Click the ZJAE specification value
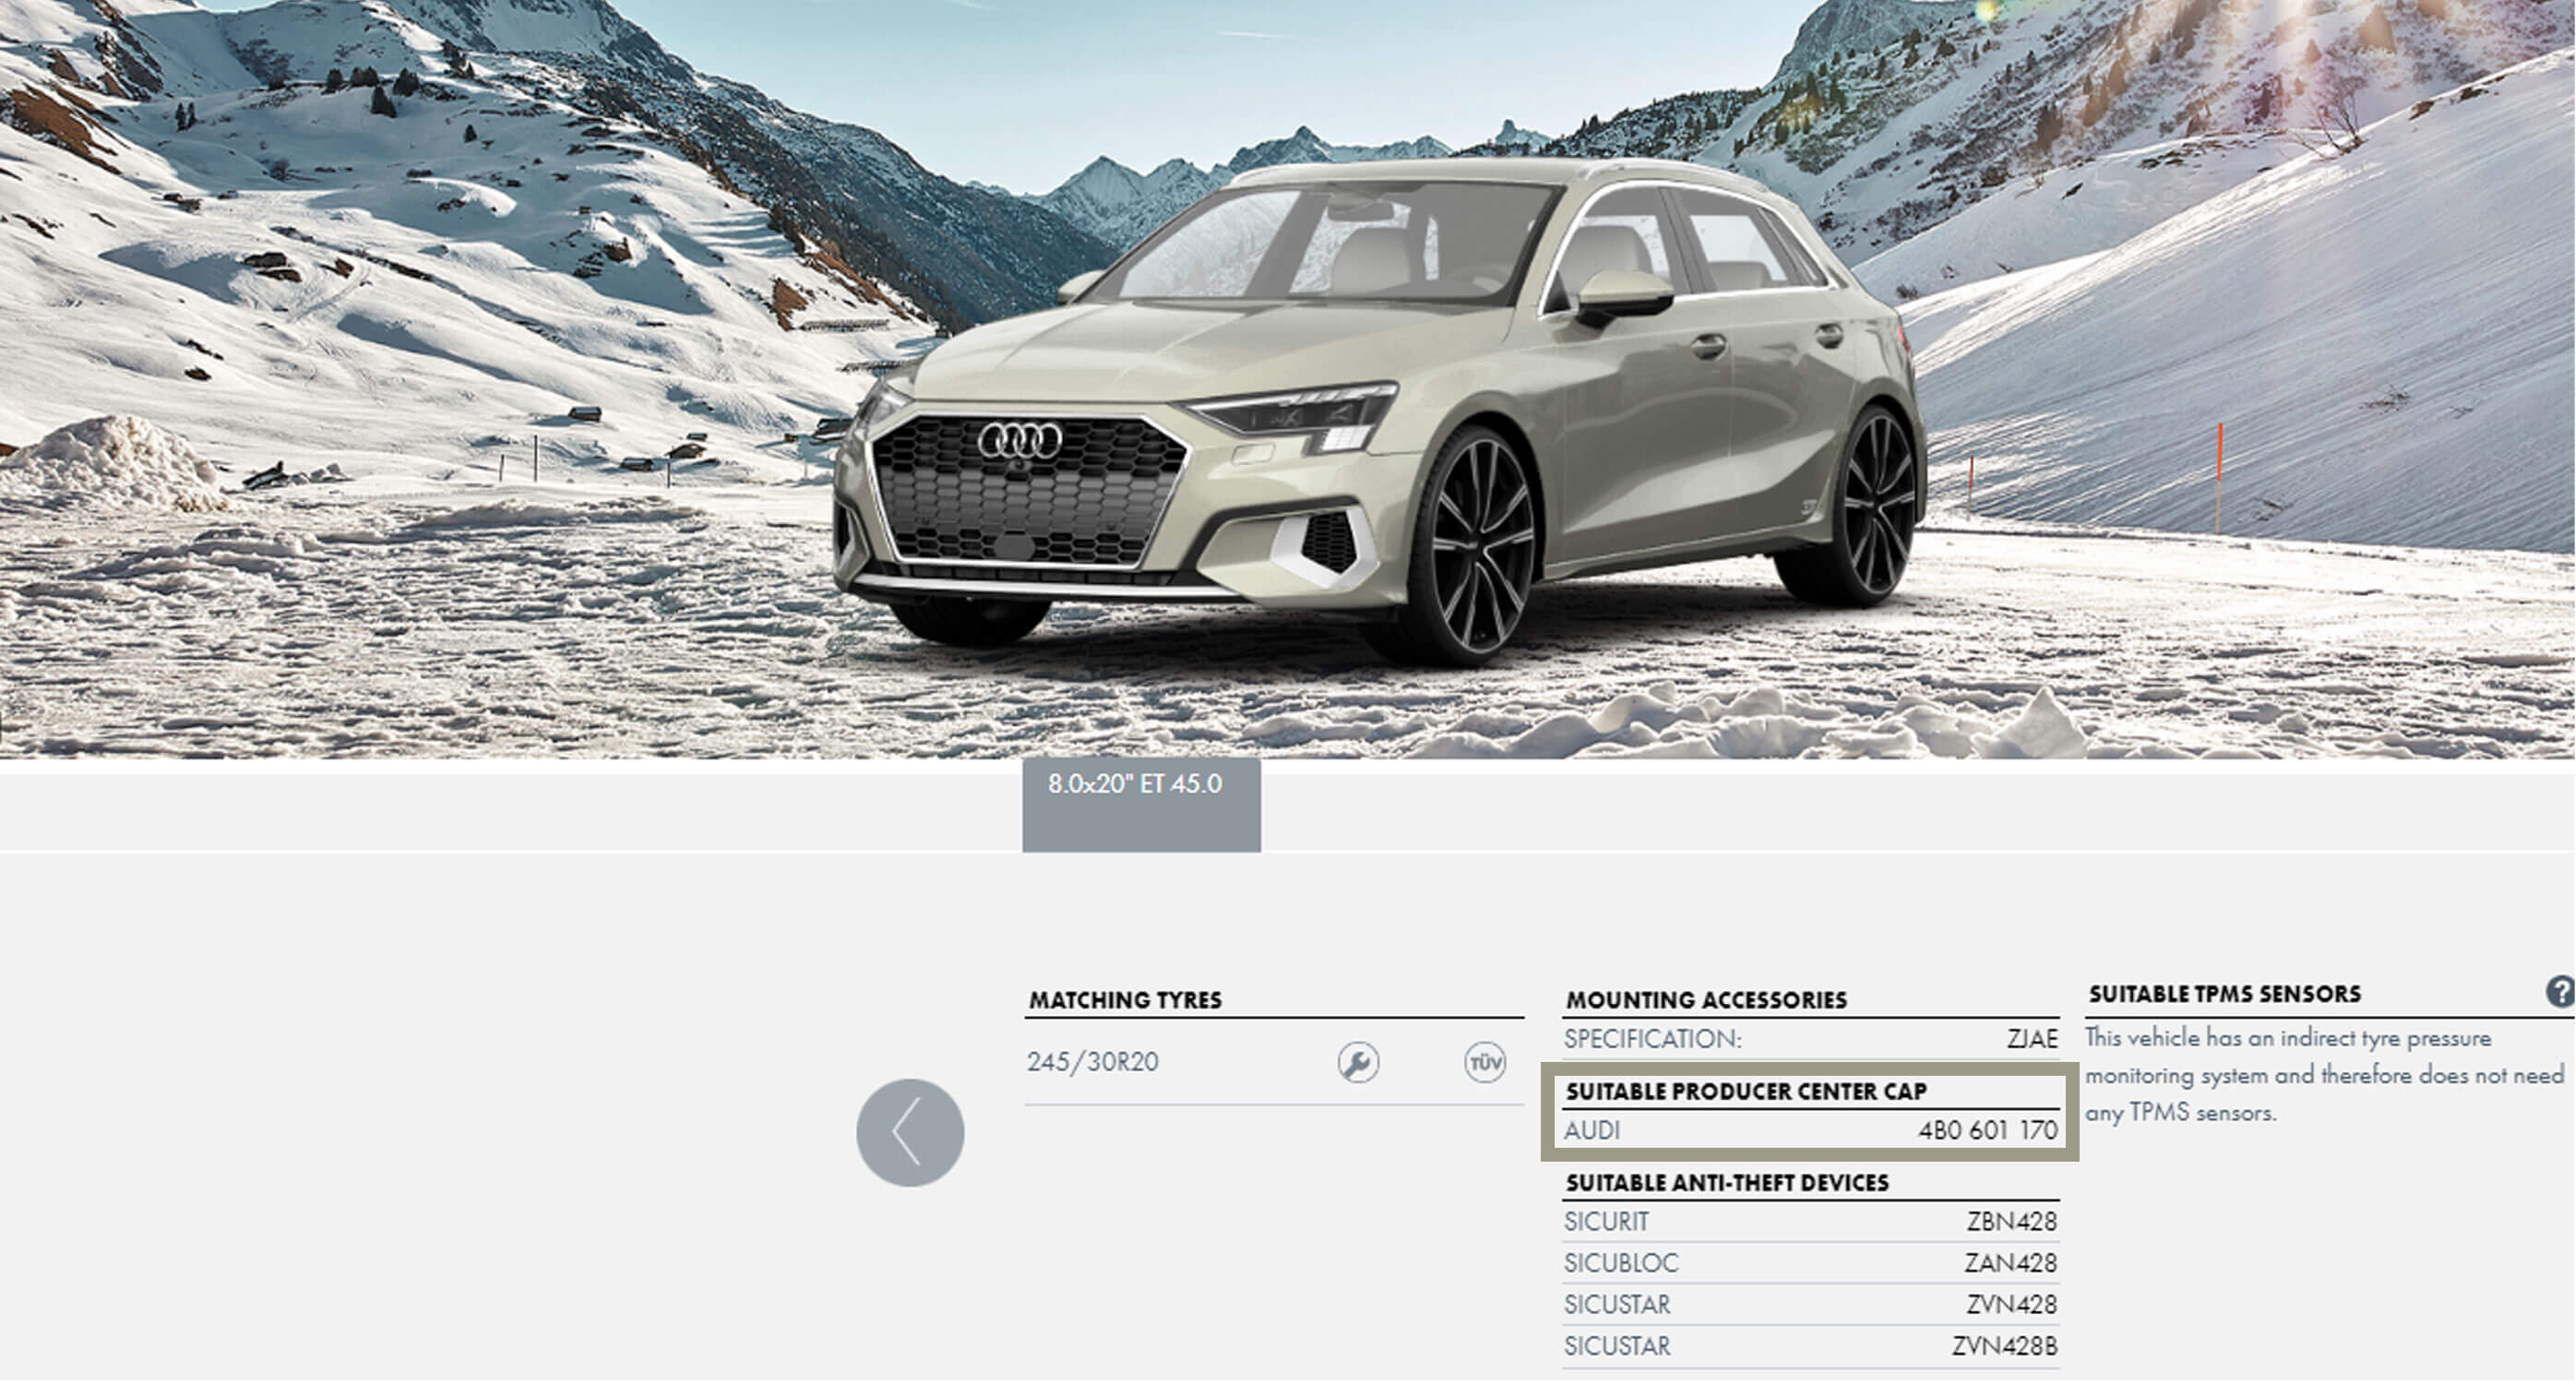Image resolution: width=2576 pixels, height=1384 pixels. pyautogui.click(x=2033, y=1040)
